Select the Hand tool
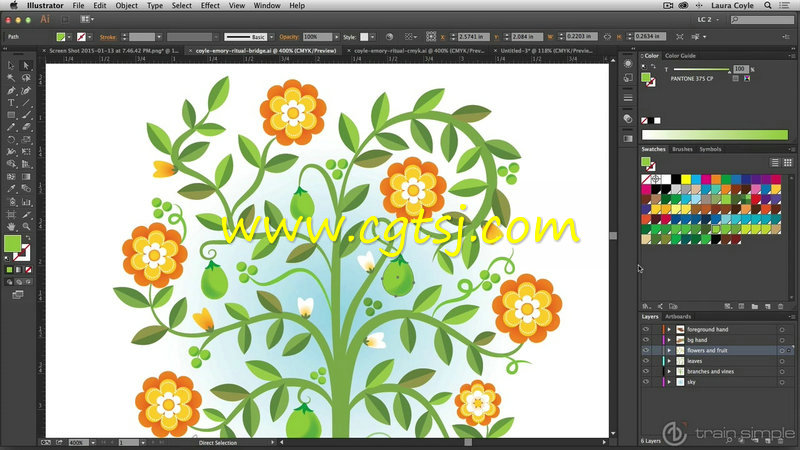This screenshot has height=450, width=800. point(11,227)
